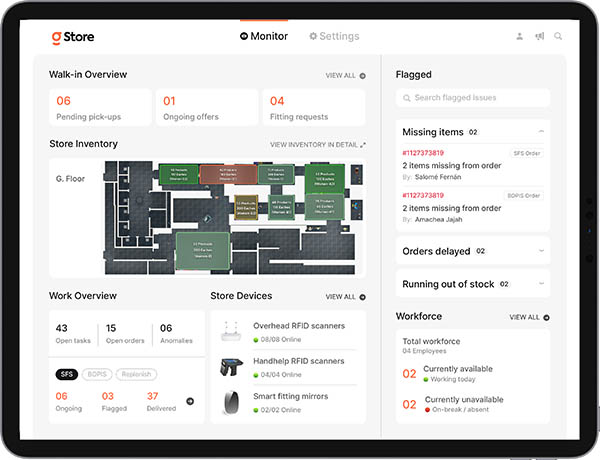Click VIEW ALL for Walk-in Overview
This screenshot has height=460, width=600.
point(341,76)
